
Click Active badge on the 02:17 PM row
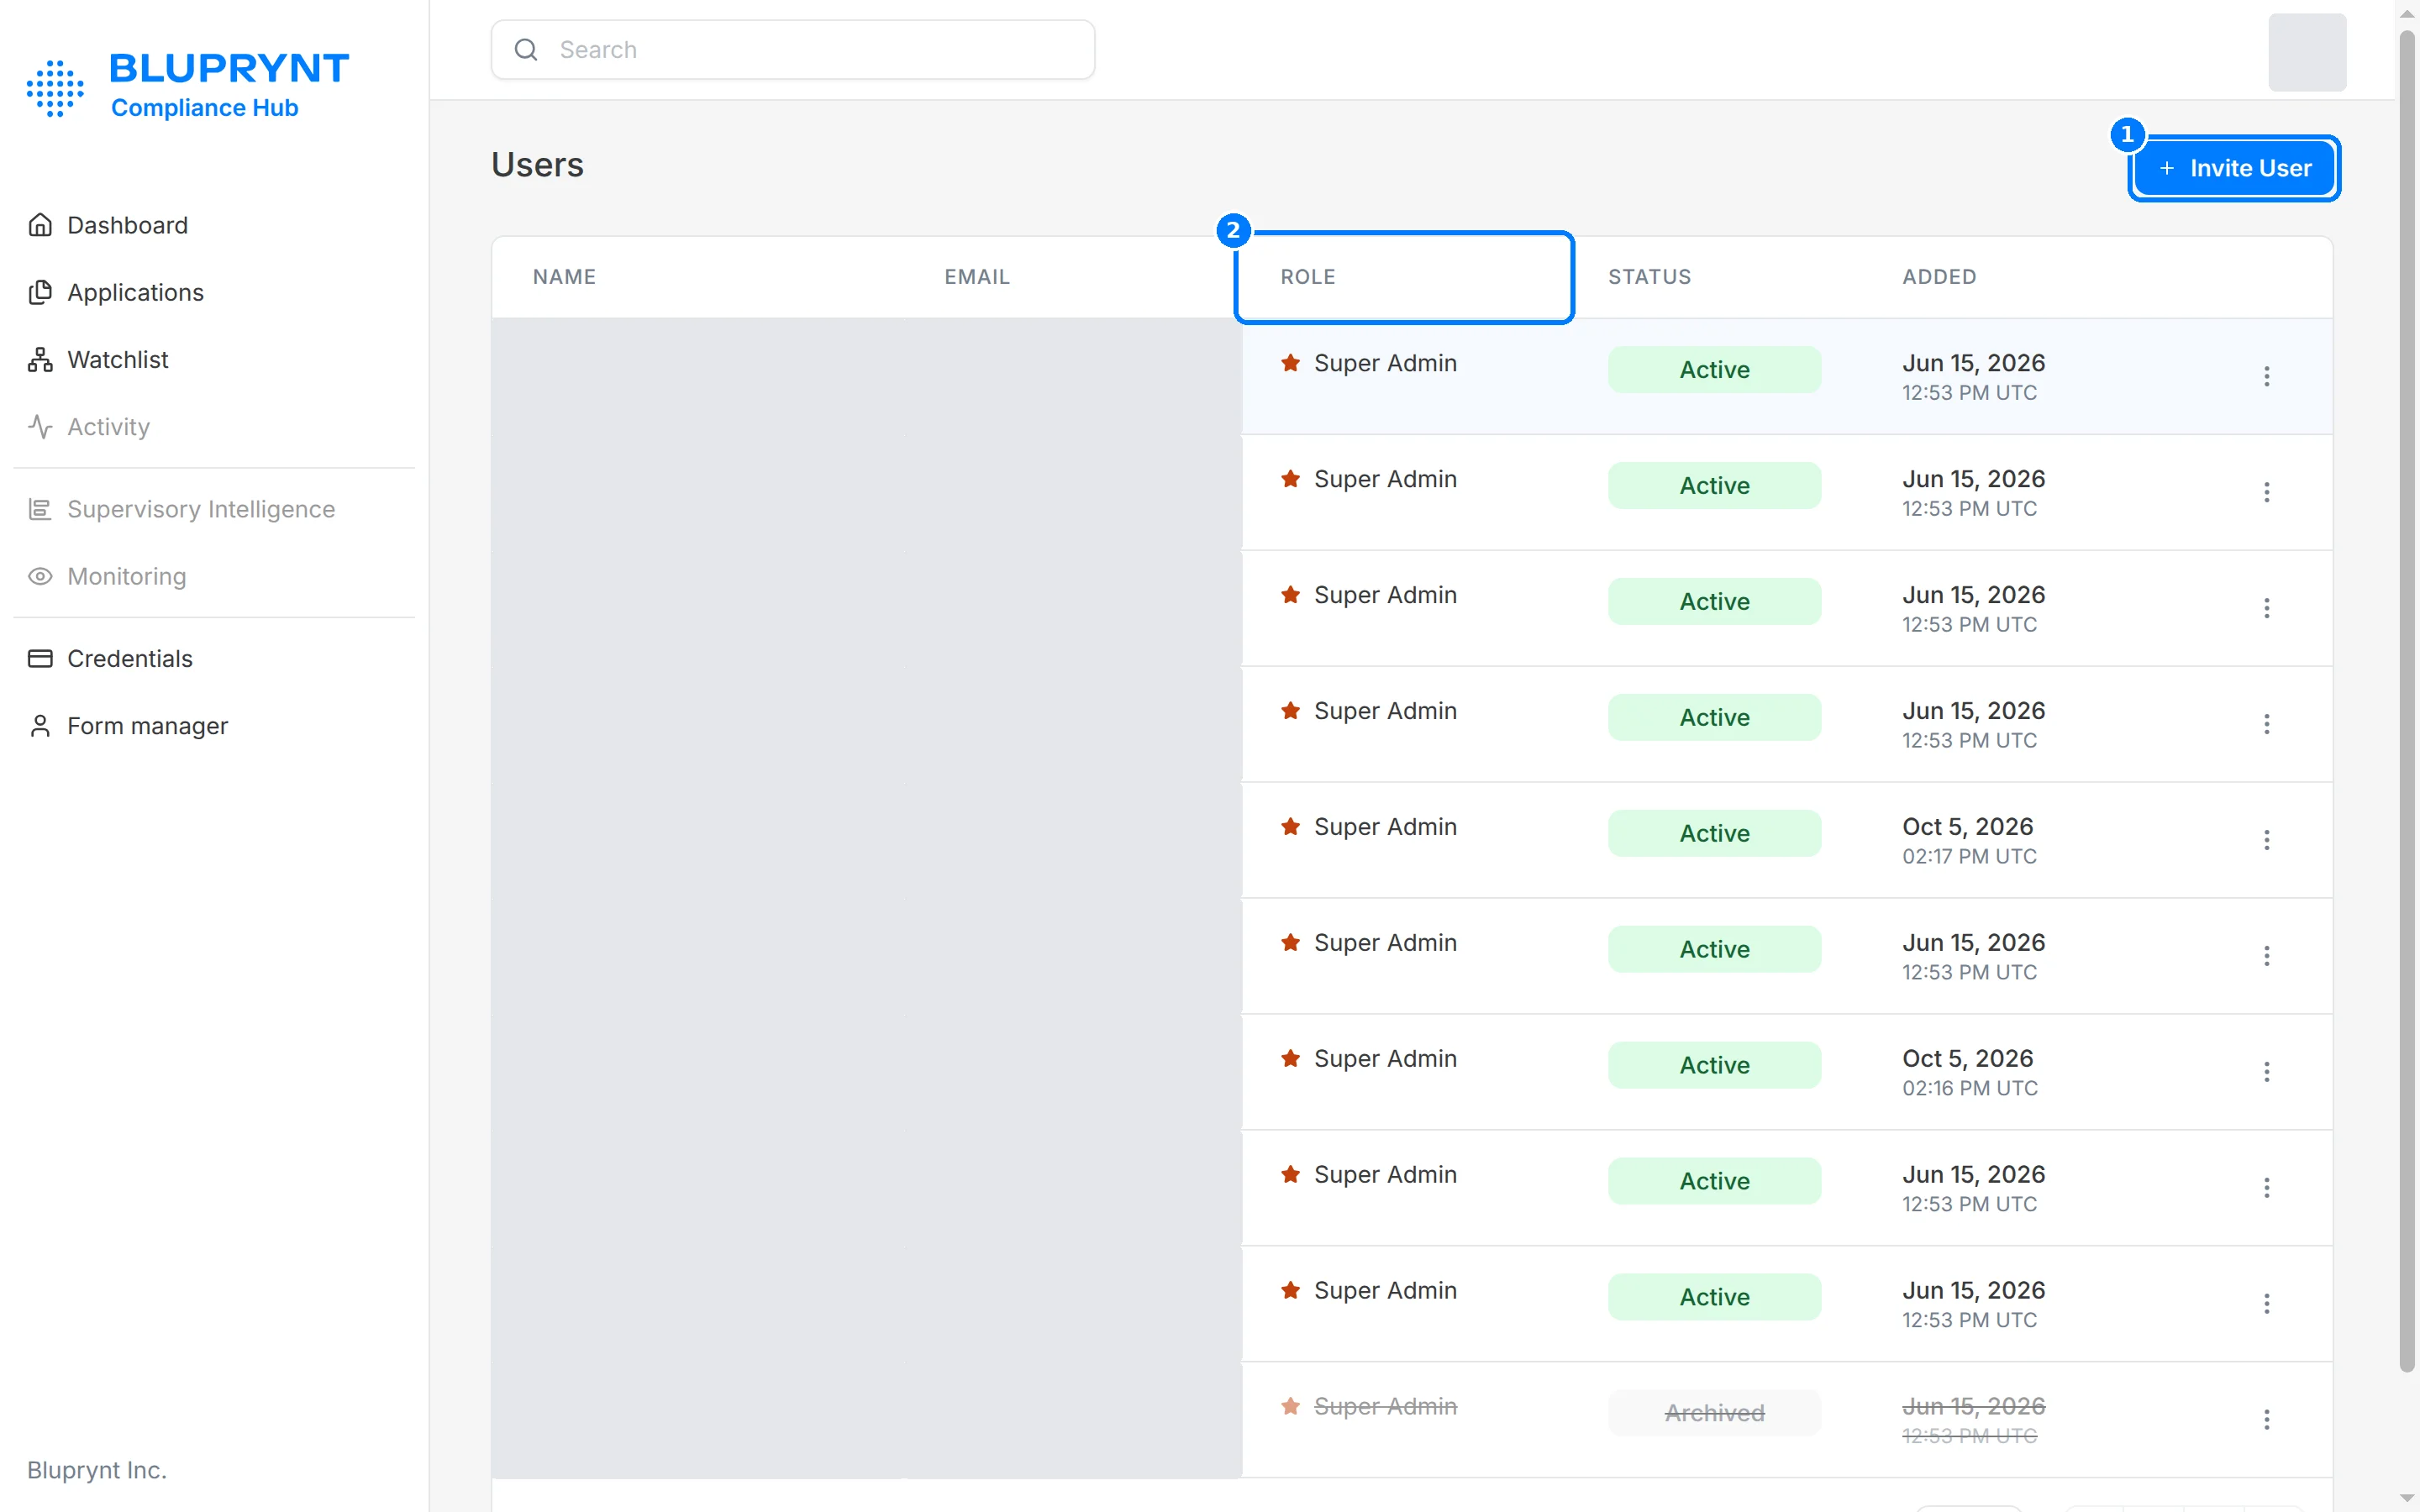1714,833
